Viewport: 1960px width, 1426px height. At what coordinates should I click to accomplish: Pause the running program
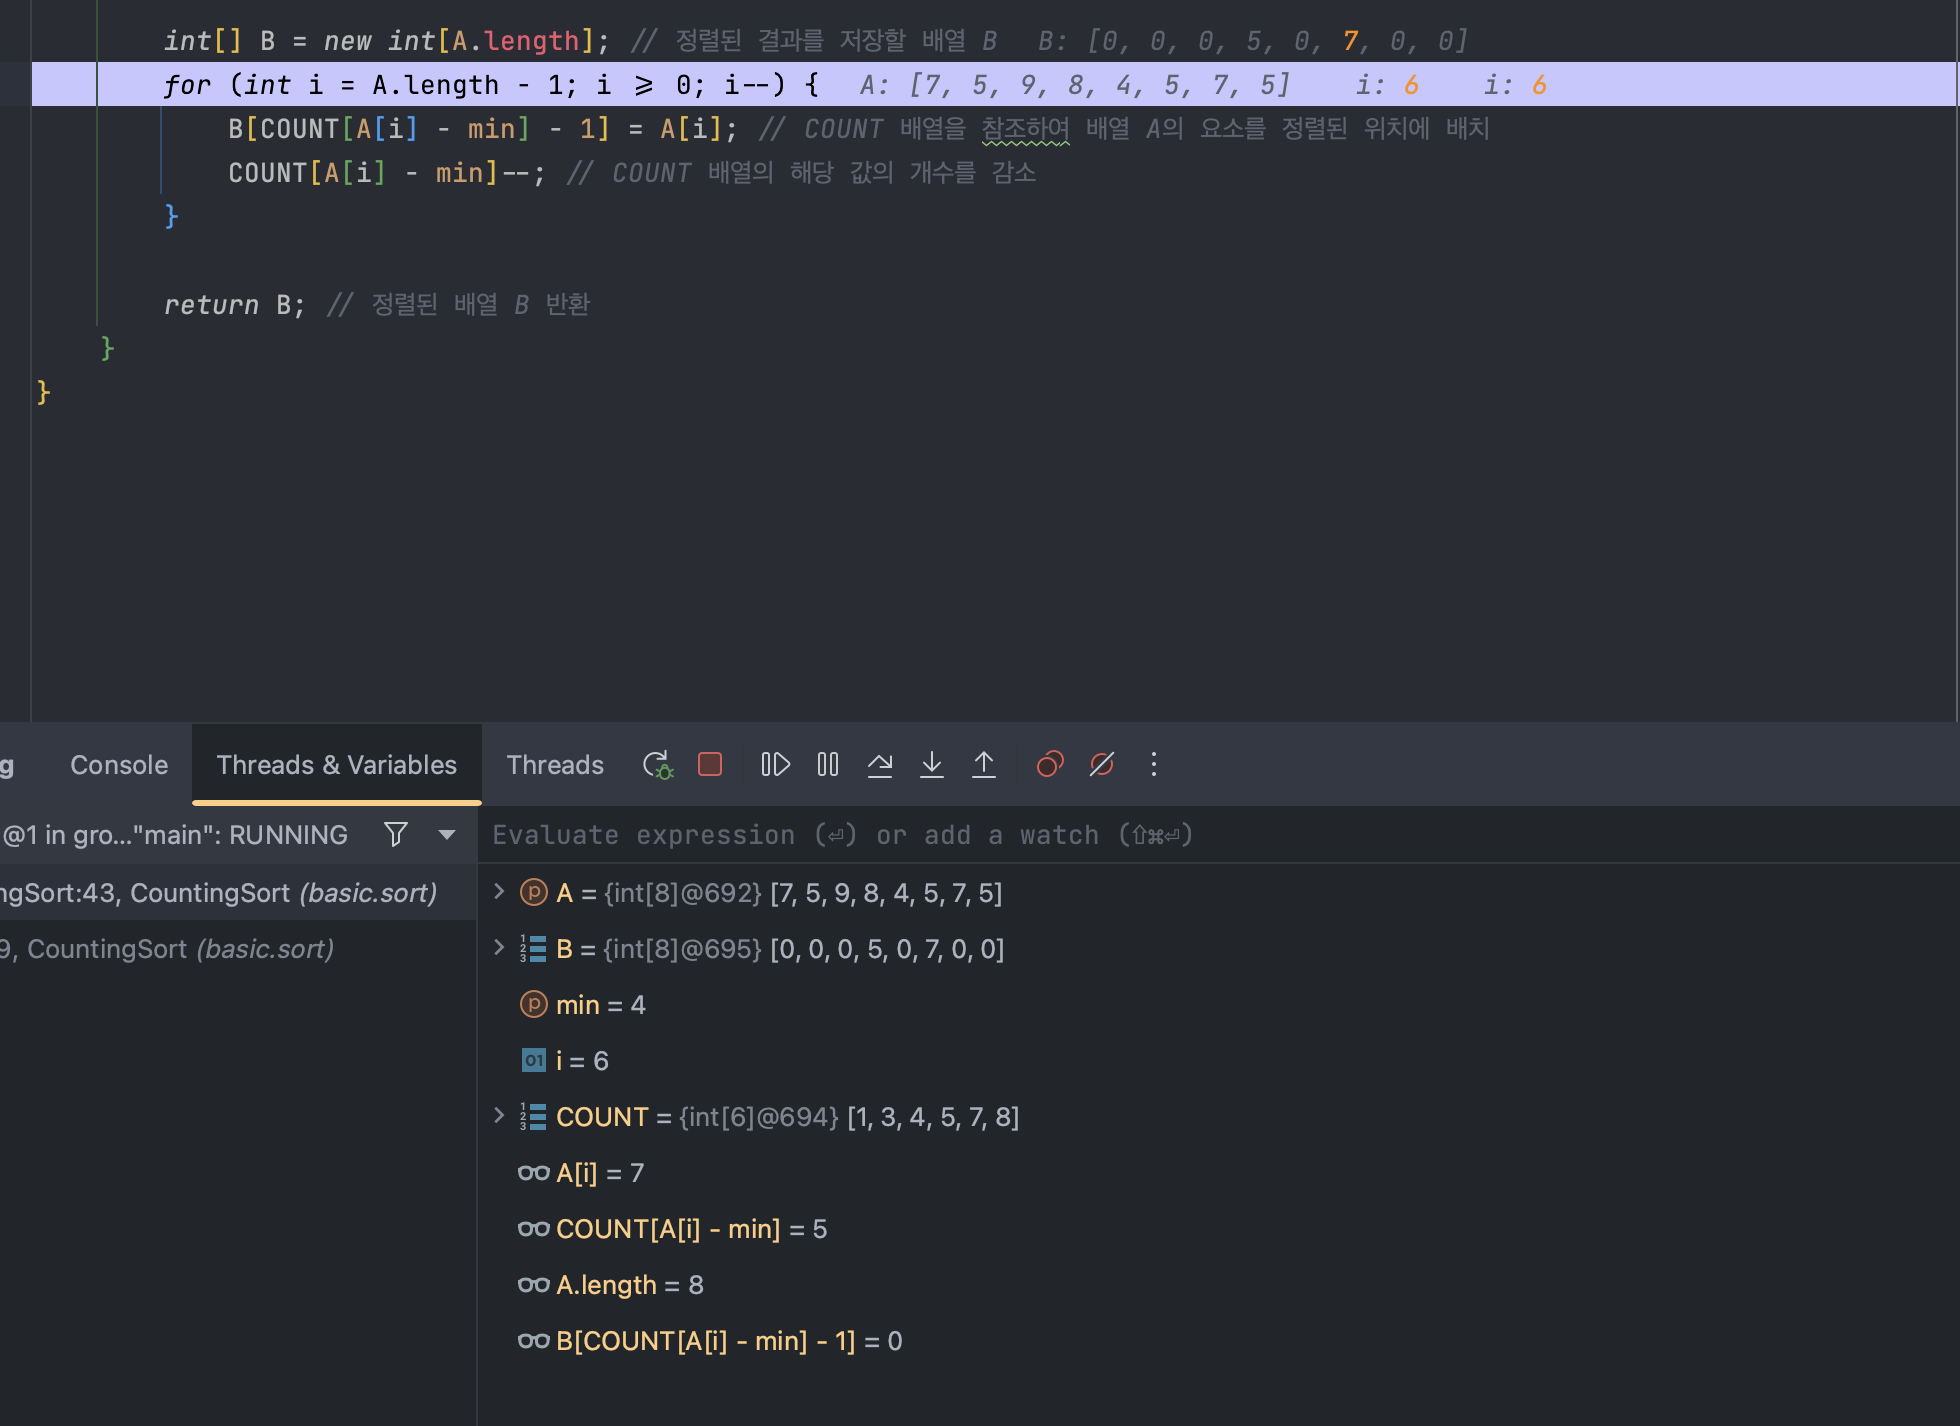coord(828,765)
